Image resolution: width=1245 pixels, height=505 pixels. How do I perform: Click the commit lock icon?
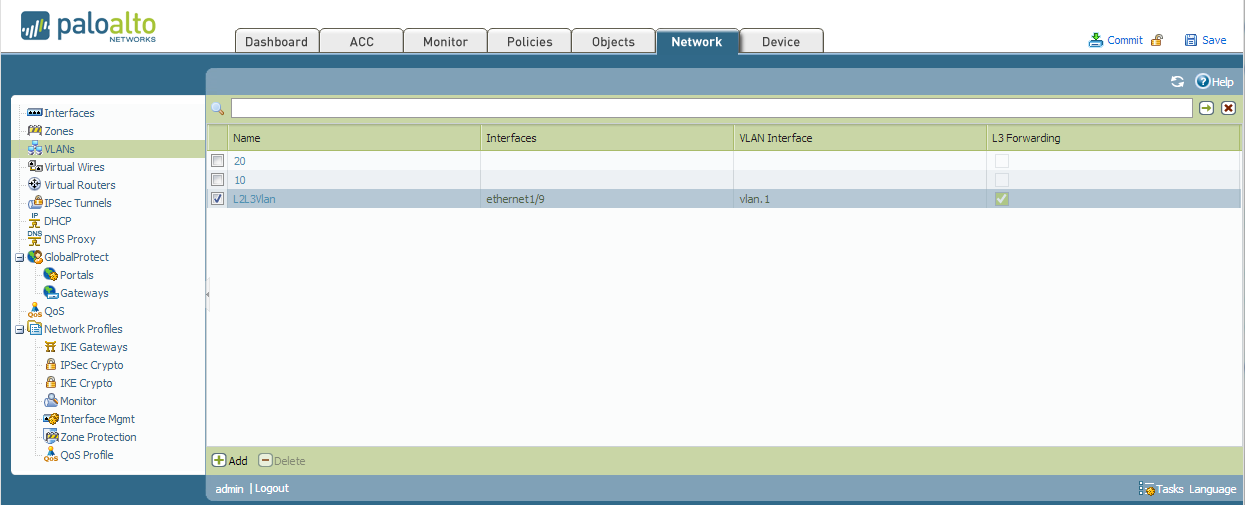pyautogui.click(x=1157, y=40)
